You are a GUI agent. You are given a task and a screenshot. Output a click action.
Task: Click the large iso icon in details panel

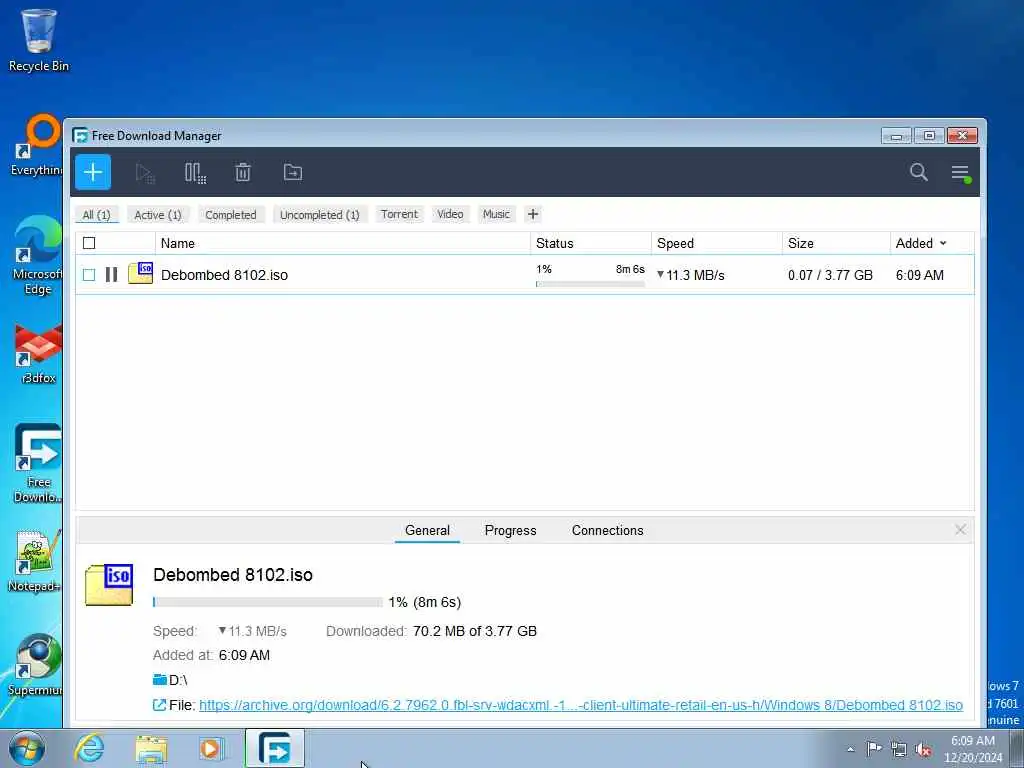coord(109,584)
